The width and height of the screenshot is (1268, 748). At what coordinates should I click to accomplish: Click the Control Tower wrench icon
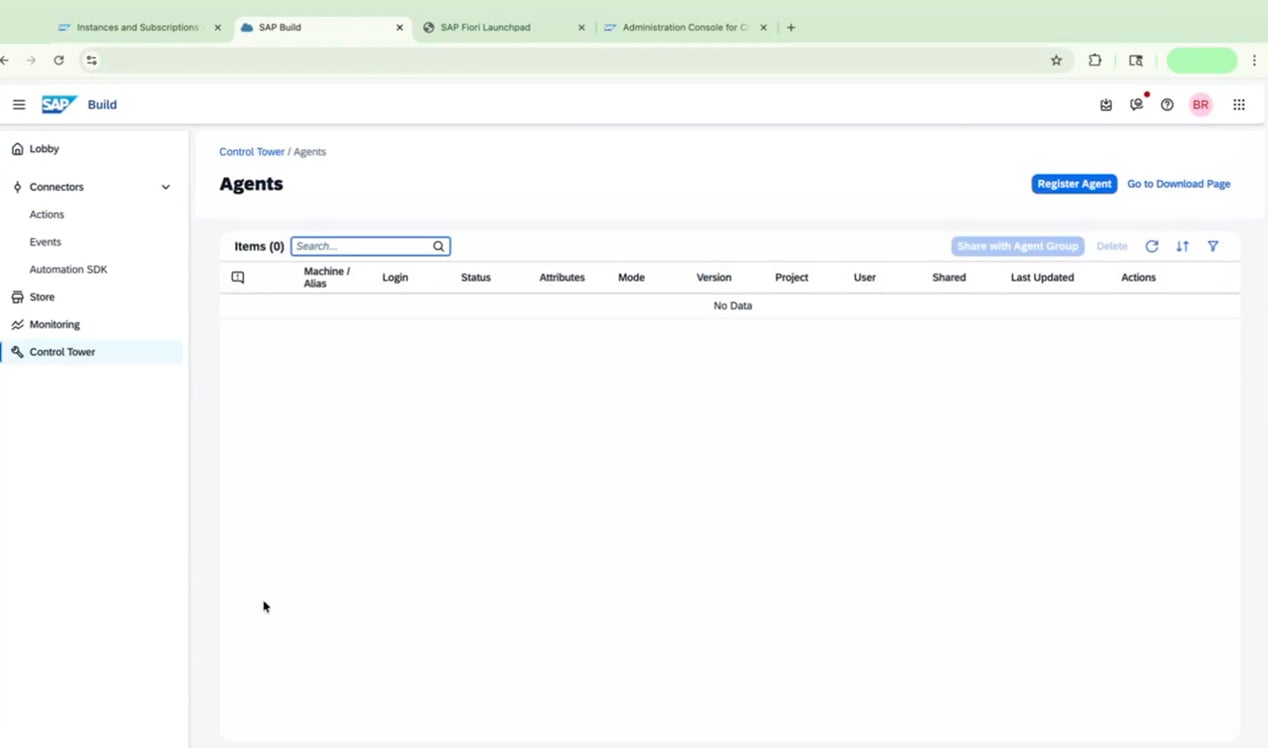(17, 352)
